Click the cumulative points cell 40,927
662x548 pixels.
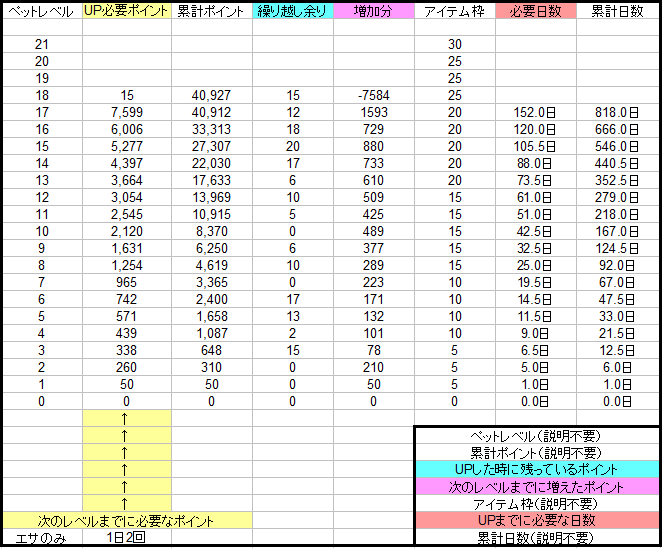pyautogui.click(x=211, y=95)
